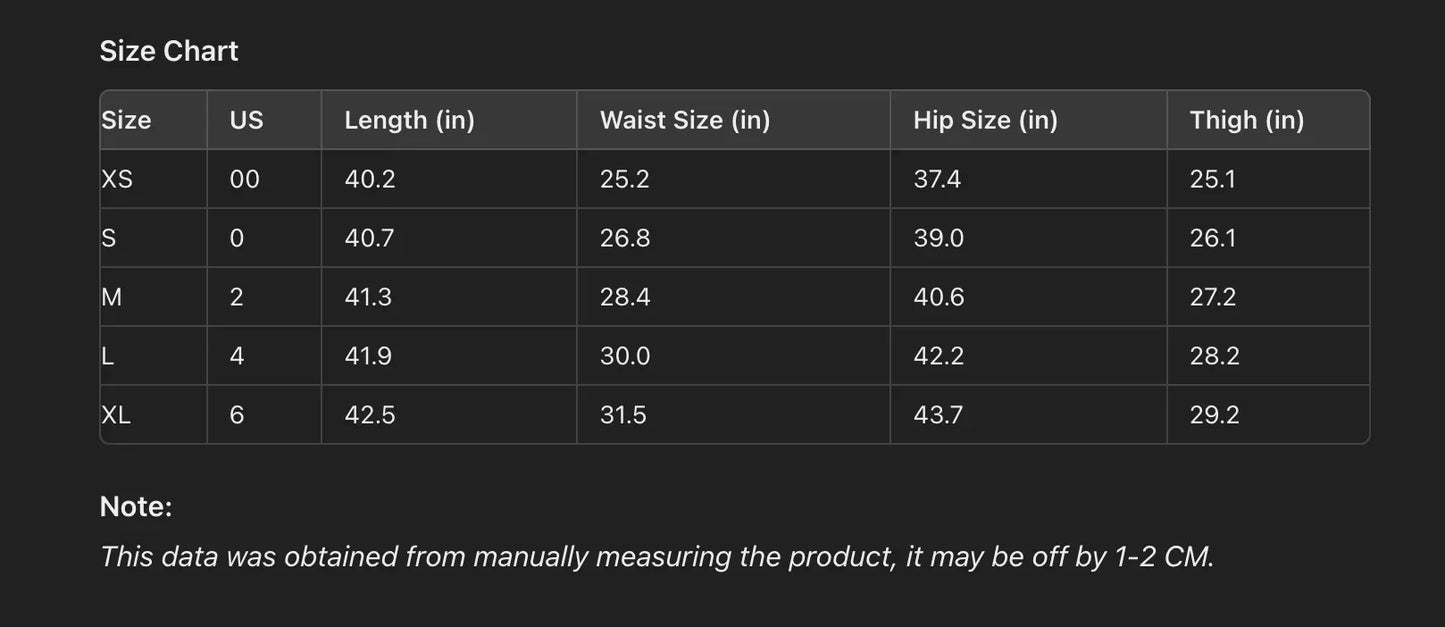Select thigh value 29.2 for size XL
The height and width of the screenshot is (627, 1445).
1214,415
